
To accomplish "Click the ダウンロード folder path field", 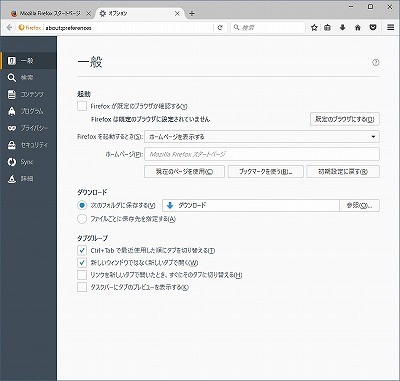I will click(251, 205).
